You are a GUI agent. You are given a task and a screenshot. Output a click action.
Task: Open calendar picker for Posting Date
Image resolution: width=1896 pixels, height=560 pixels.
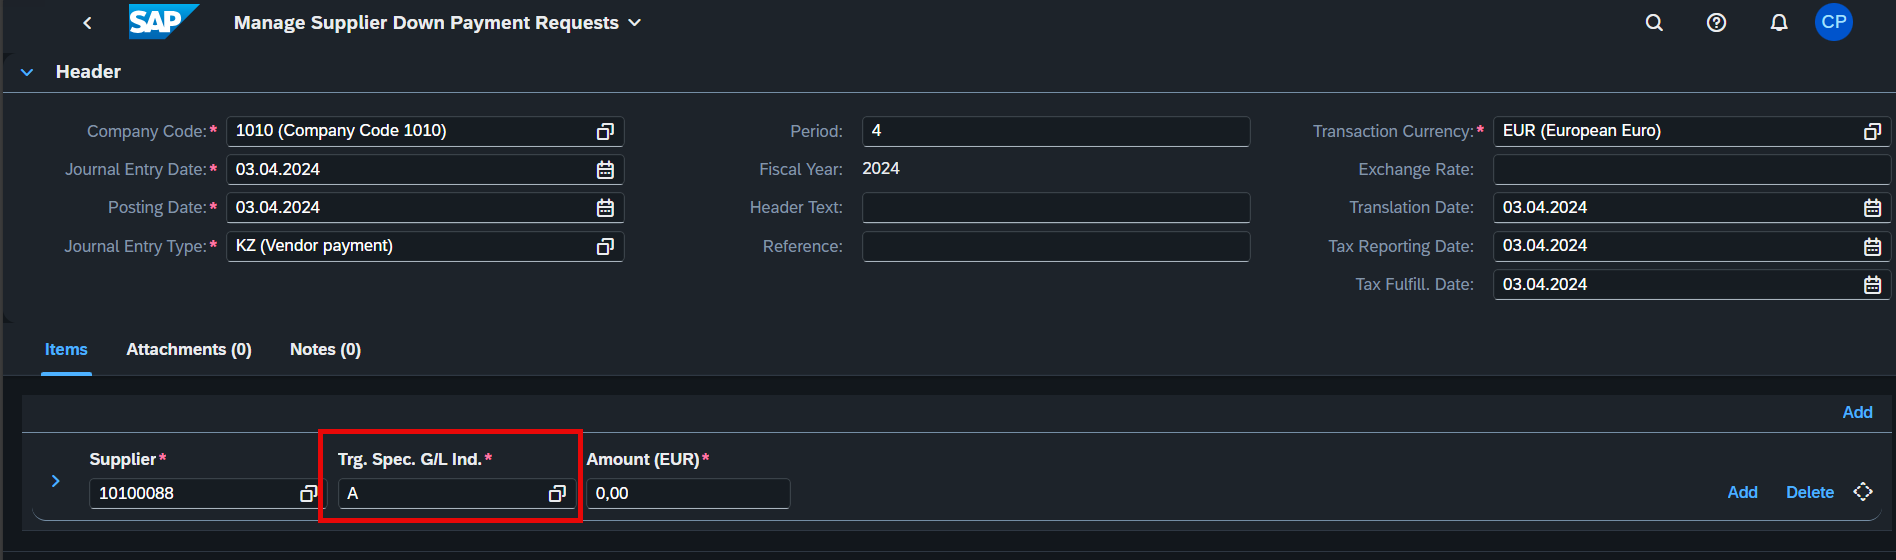(x=605, y=208)
